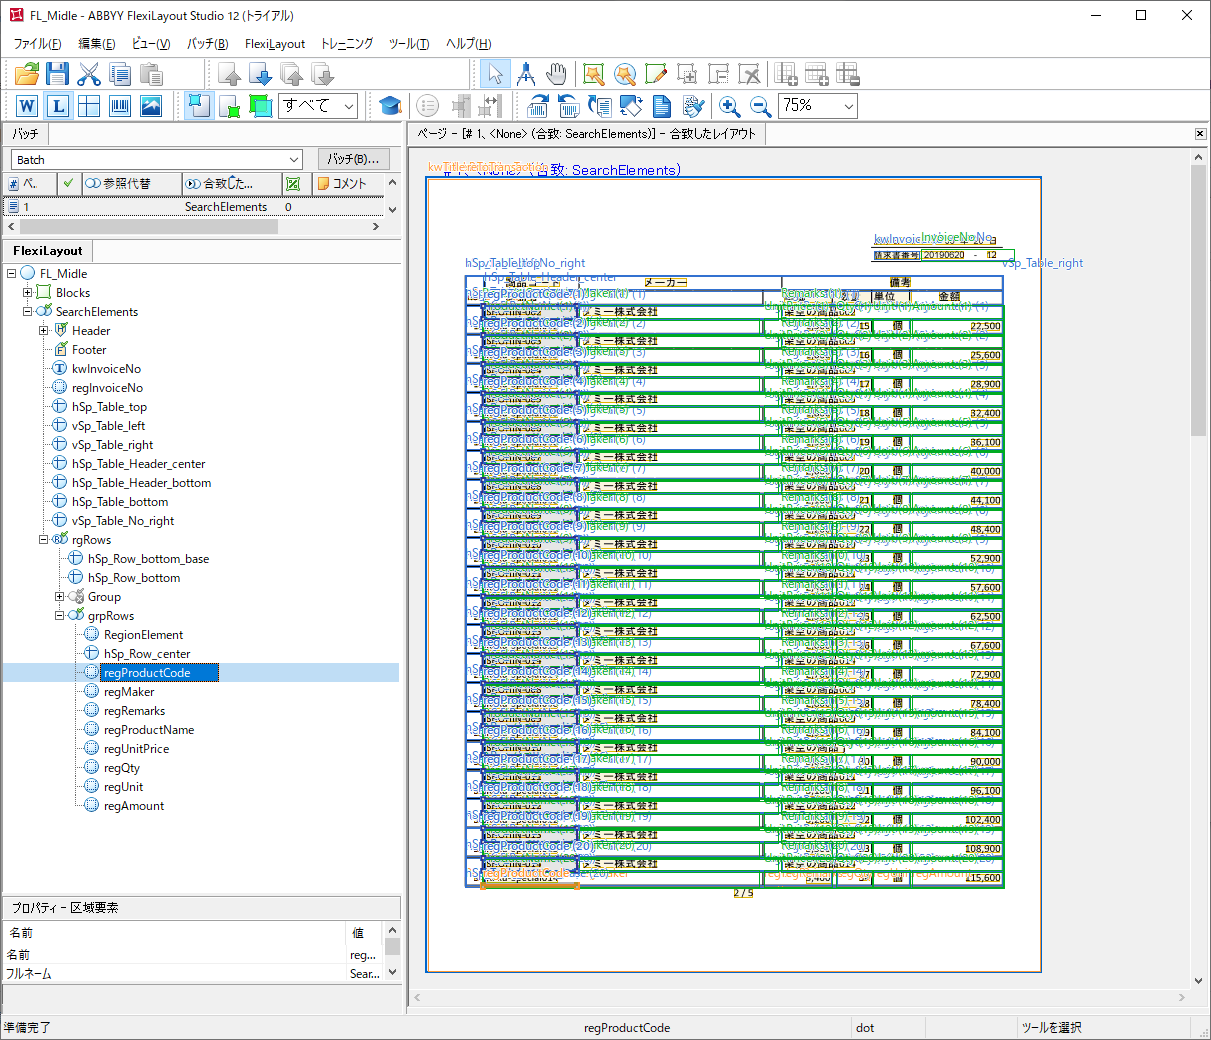Viewport: 1211px width, 1040px height.
Task: Click the コメント column header
Action: point(348,183)
